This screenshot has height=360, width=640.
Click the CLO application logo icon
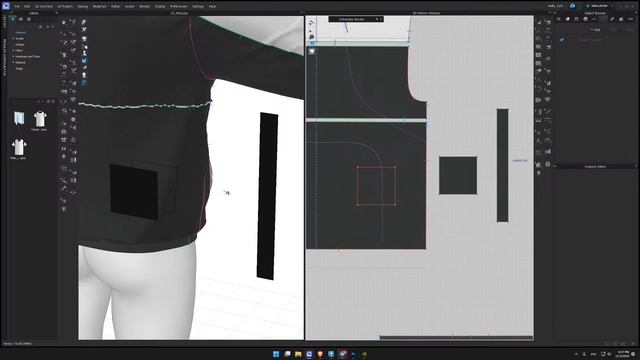[6, 6]
